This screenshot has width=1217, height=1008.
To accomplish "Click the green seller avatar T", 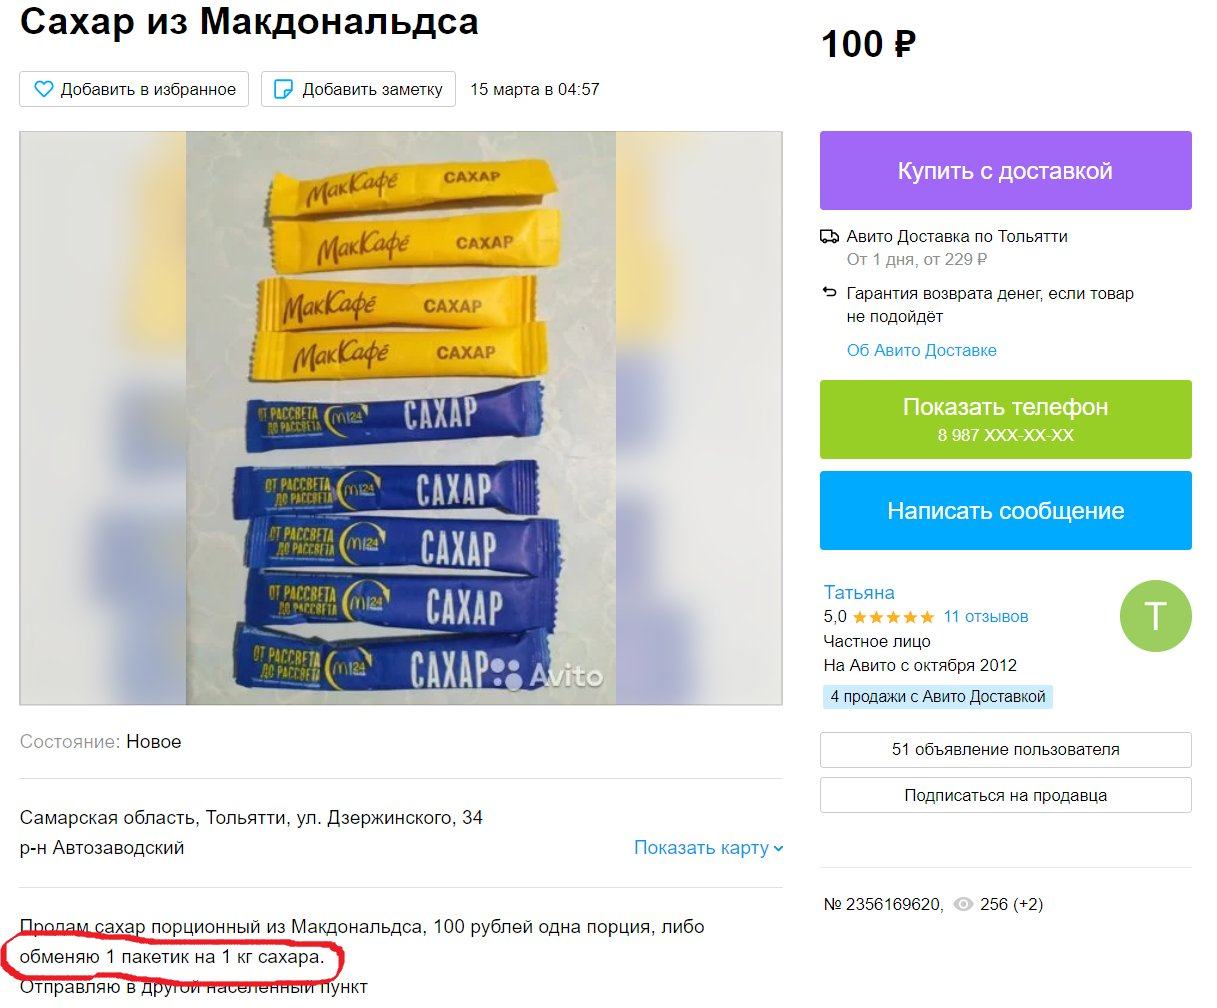I will pos(1155,616).
